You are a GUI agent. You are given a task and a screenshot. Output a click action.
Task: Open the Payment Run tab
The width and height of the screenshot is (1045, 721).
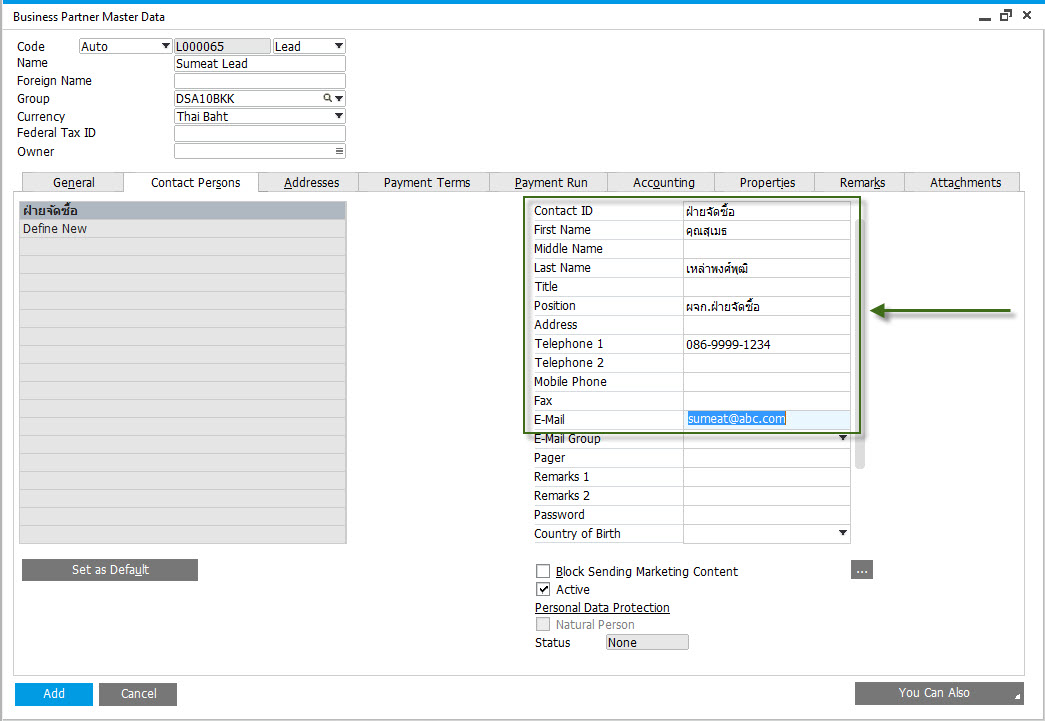(x=550, y=183)
